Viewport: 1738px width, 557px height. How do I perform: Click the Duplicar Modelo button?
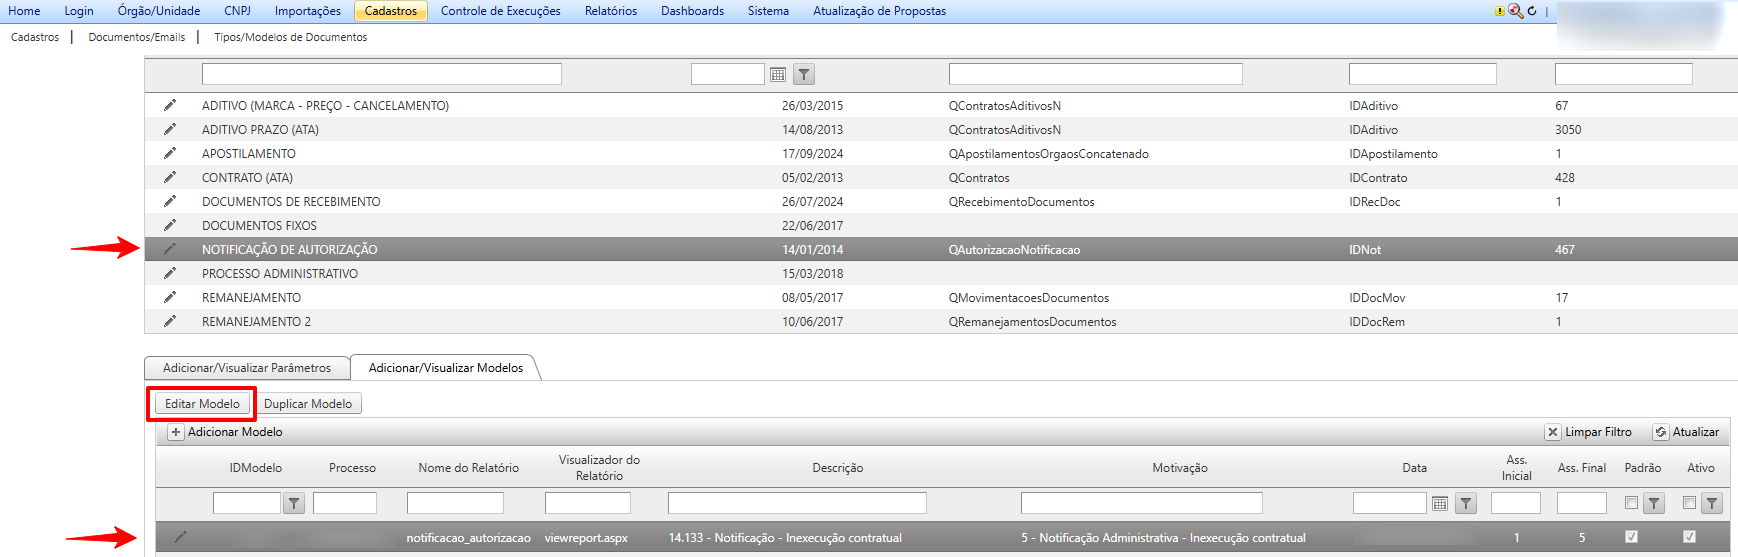(308, 404)
